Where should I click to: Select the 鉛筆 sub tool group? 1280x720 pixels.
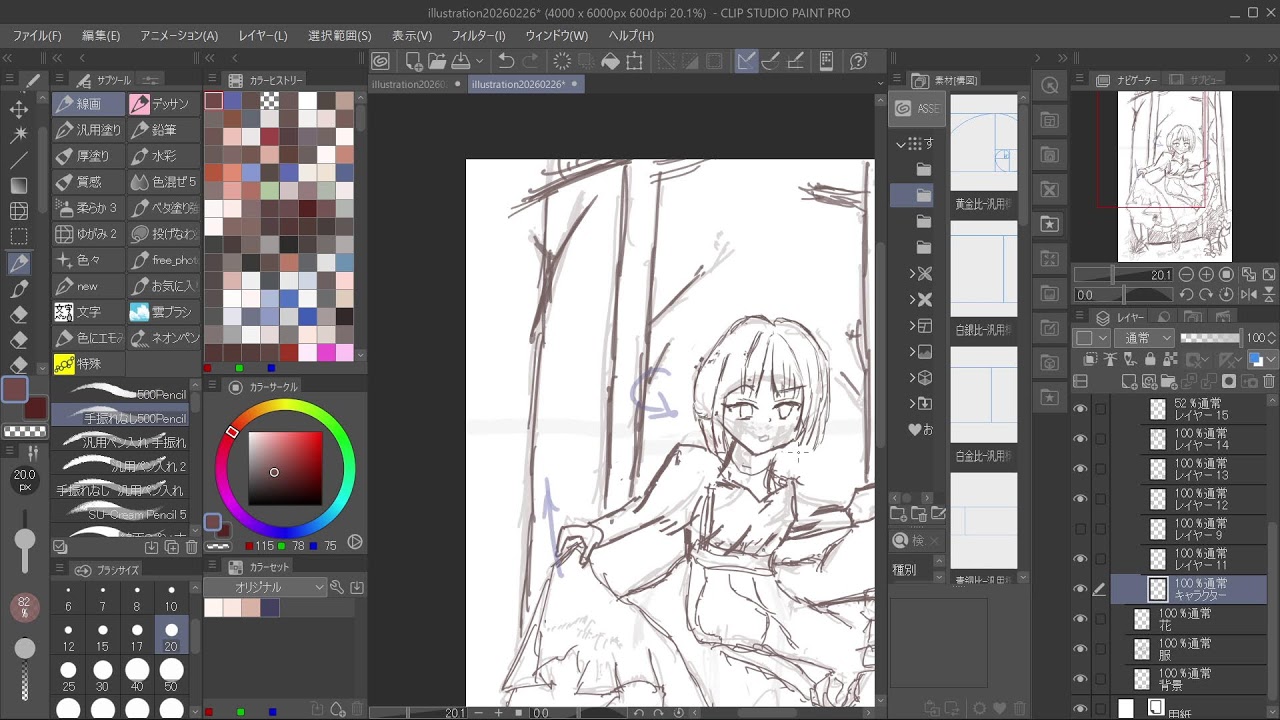(x=164, y=129)
